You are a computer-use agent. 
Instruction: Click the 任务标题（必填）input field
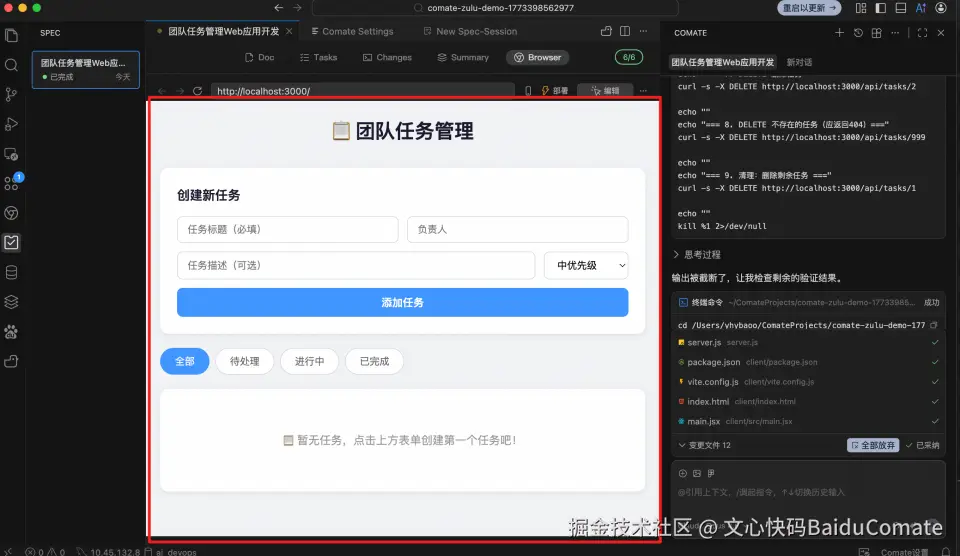(x=287, y=230)
